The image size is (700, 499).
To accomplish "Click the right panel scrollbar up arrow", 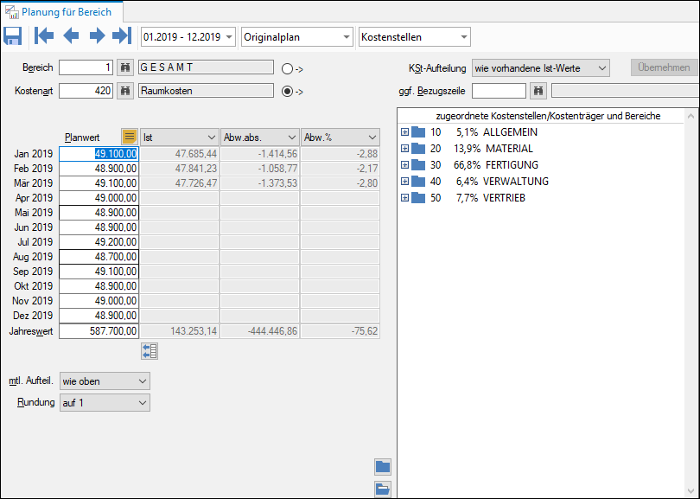I will click(x=691, y=116).
